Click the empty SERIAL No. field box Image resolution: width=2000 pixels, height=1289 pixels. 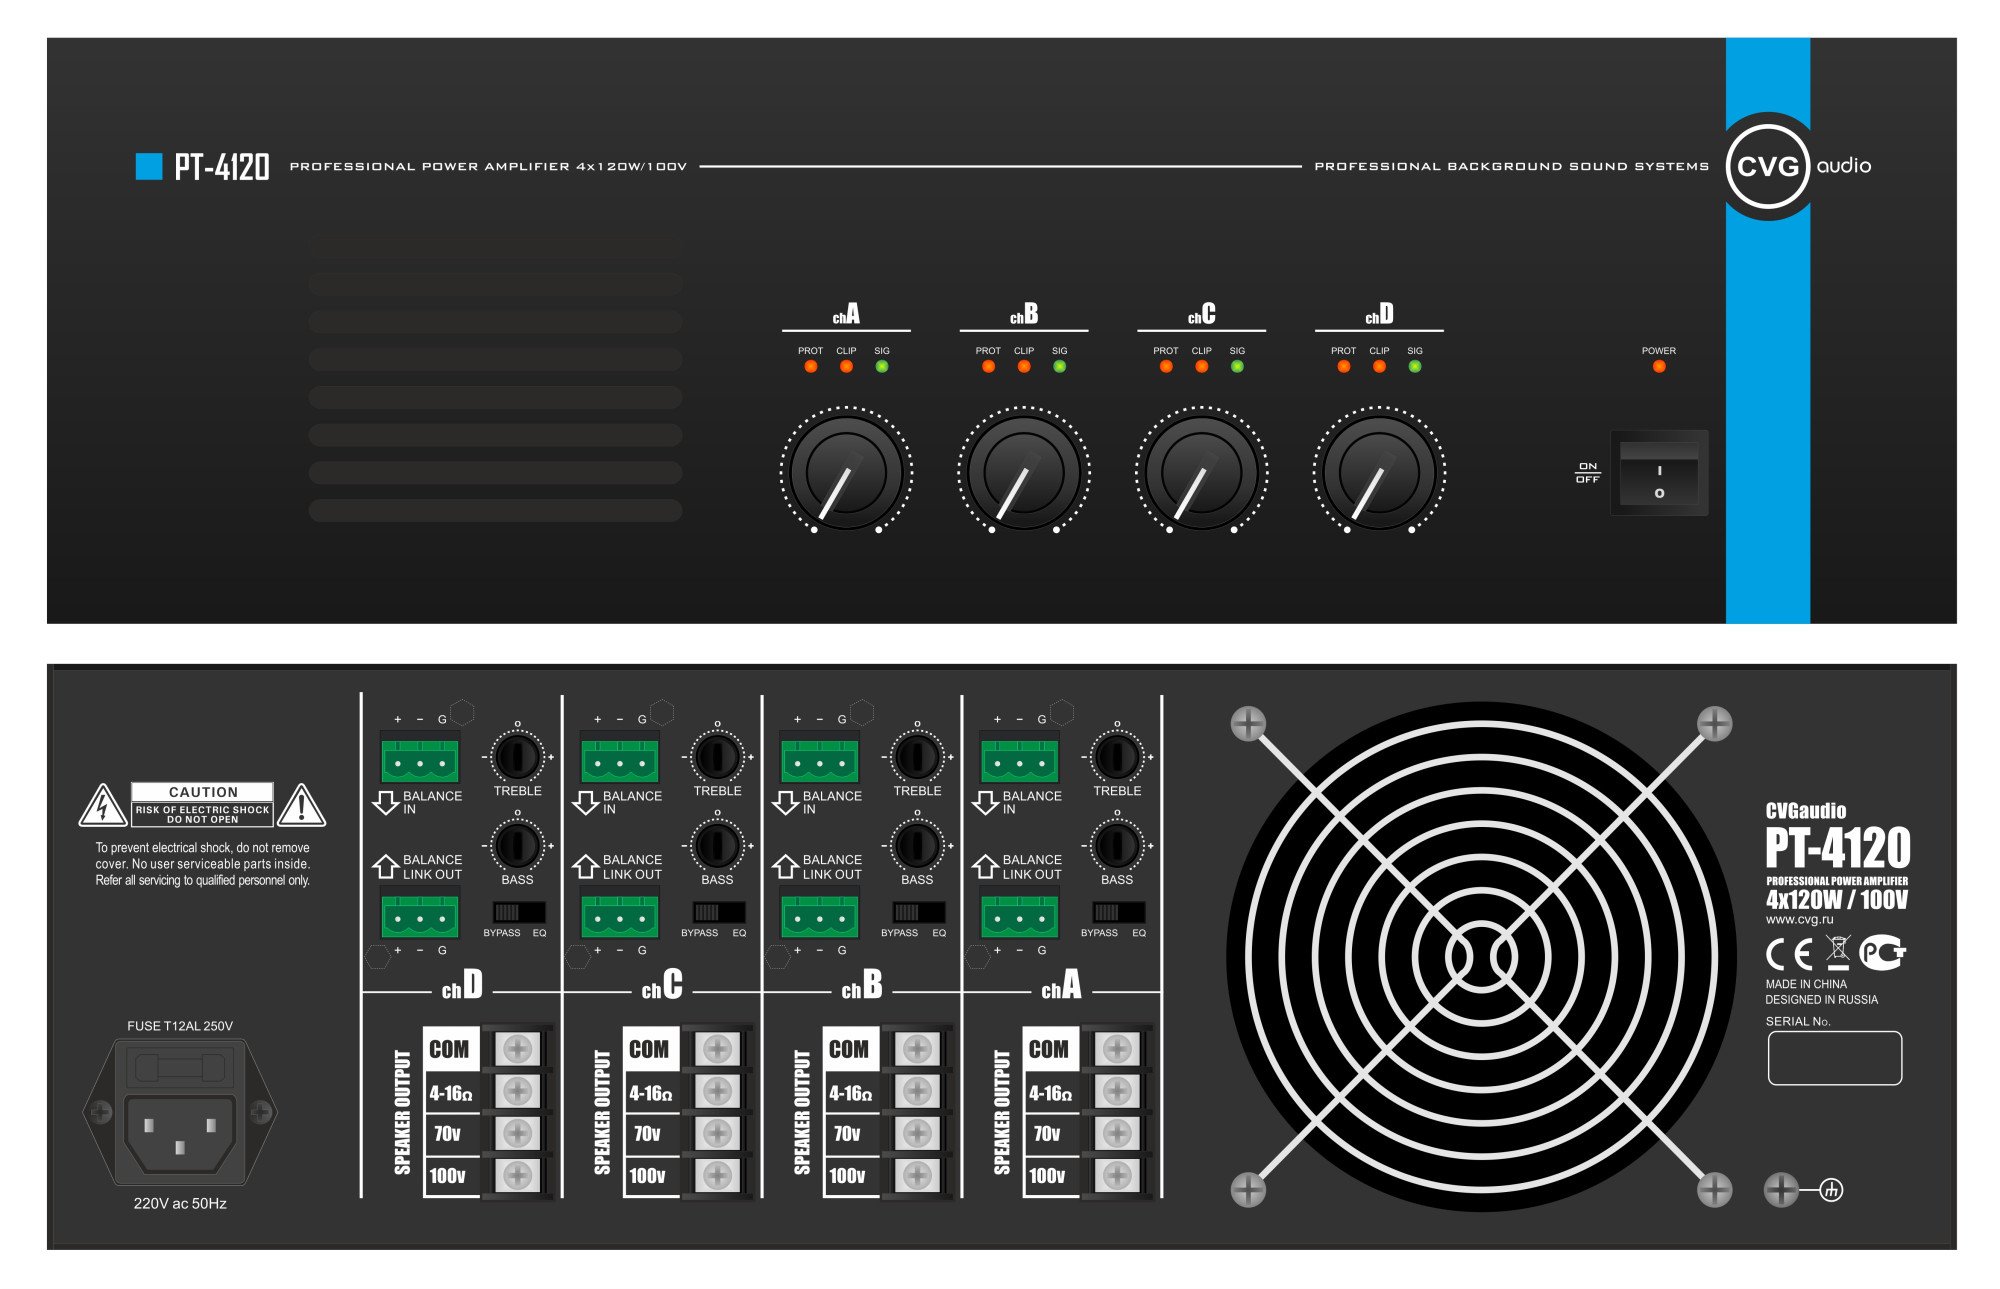coord(1834,1058)
